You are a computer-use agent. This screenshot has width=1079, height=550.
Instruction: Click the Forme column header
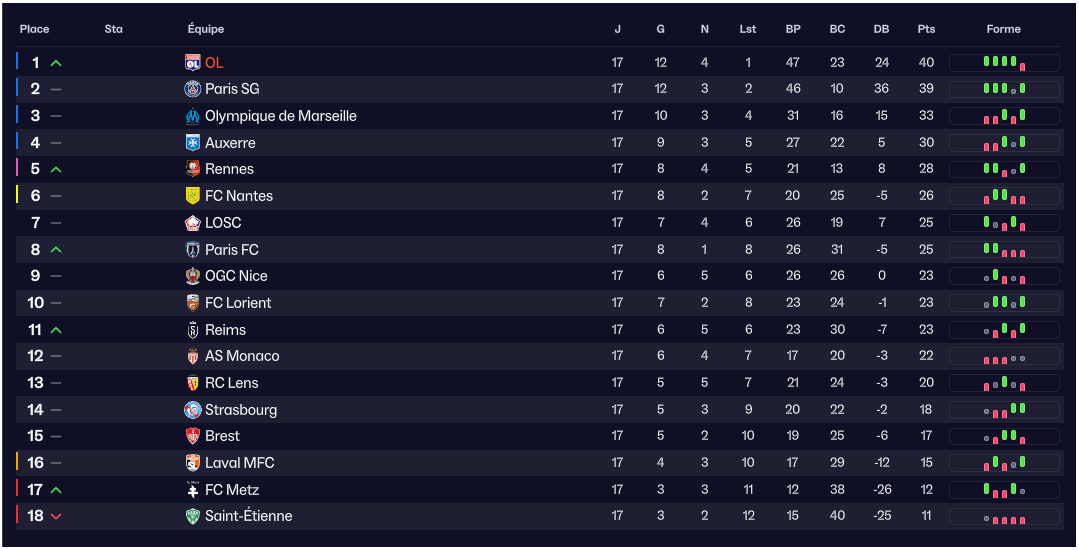(x=1003, y=29)
